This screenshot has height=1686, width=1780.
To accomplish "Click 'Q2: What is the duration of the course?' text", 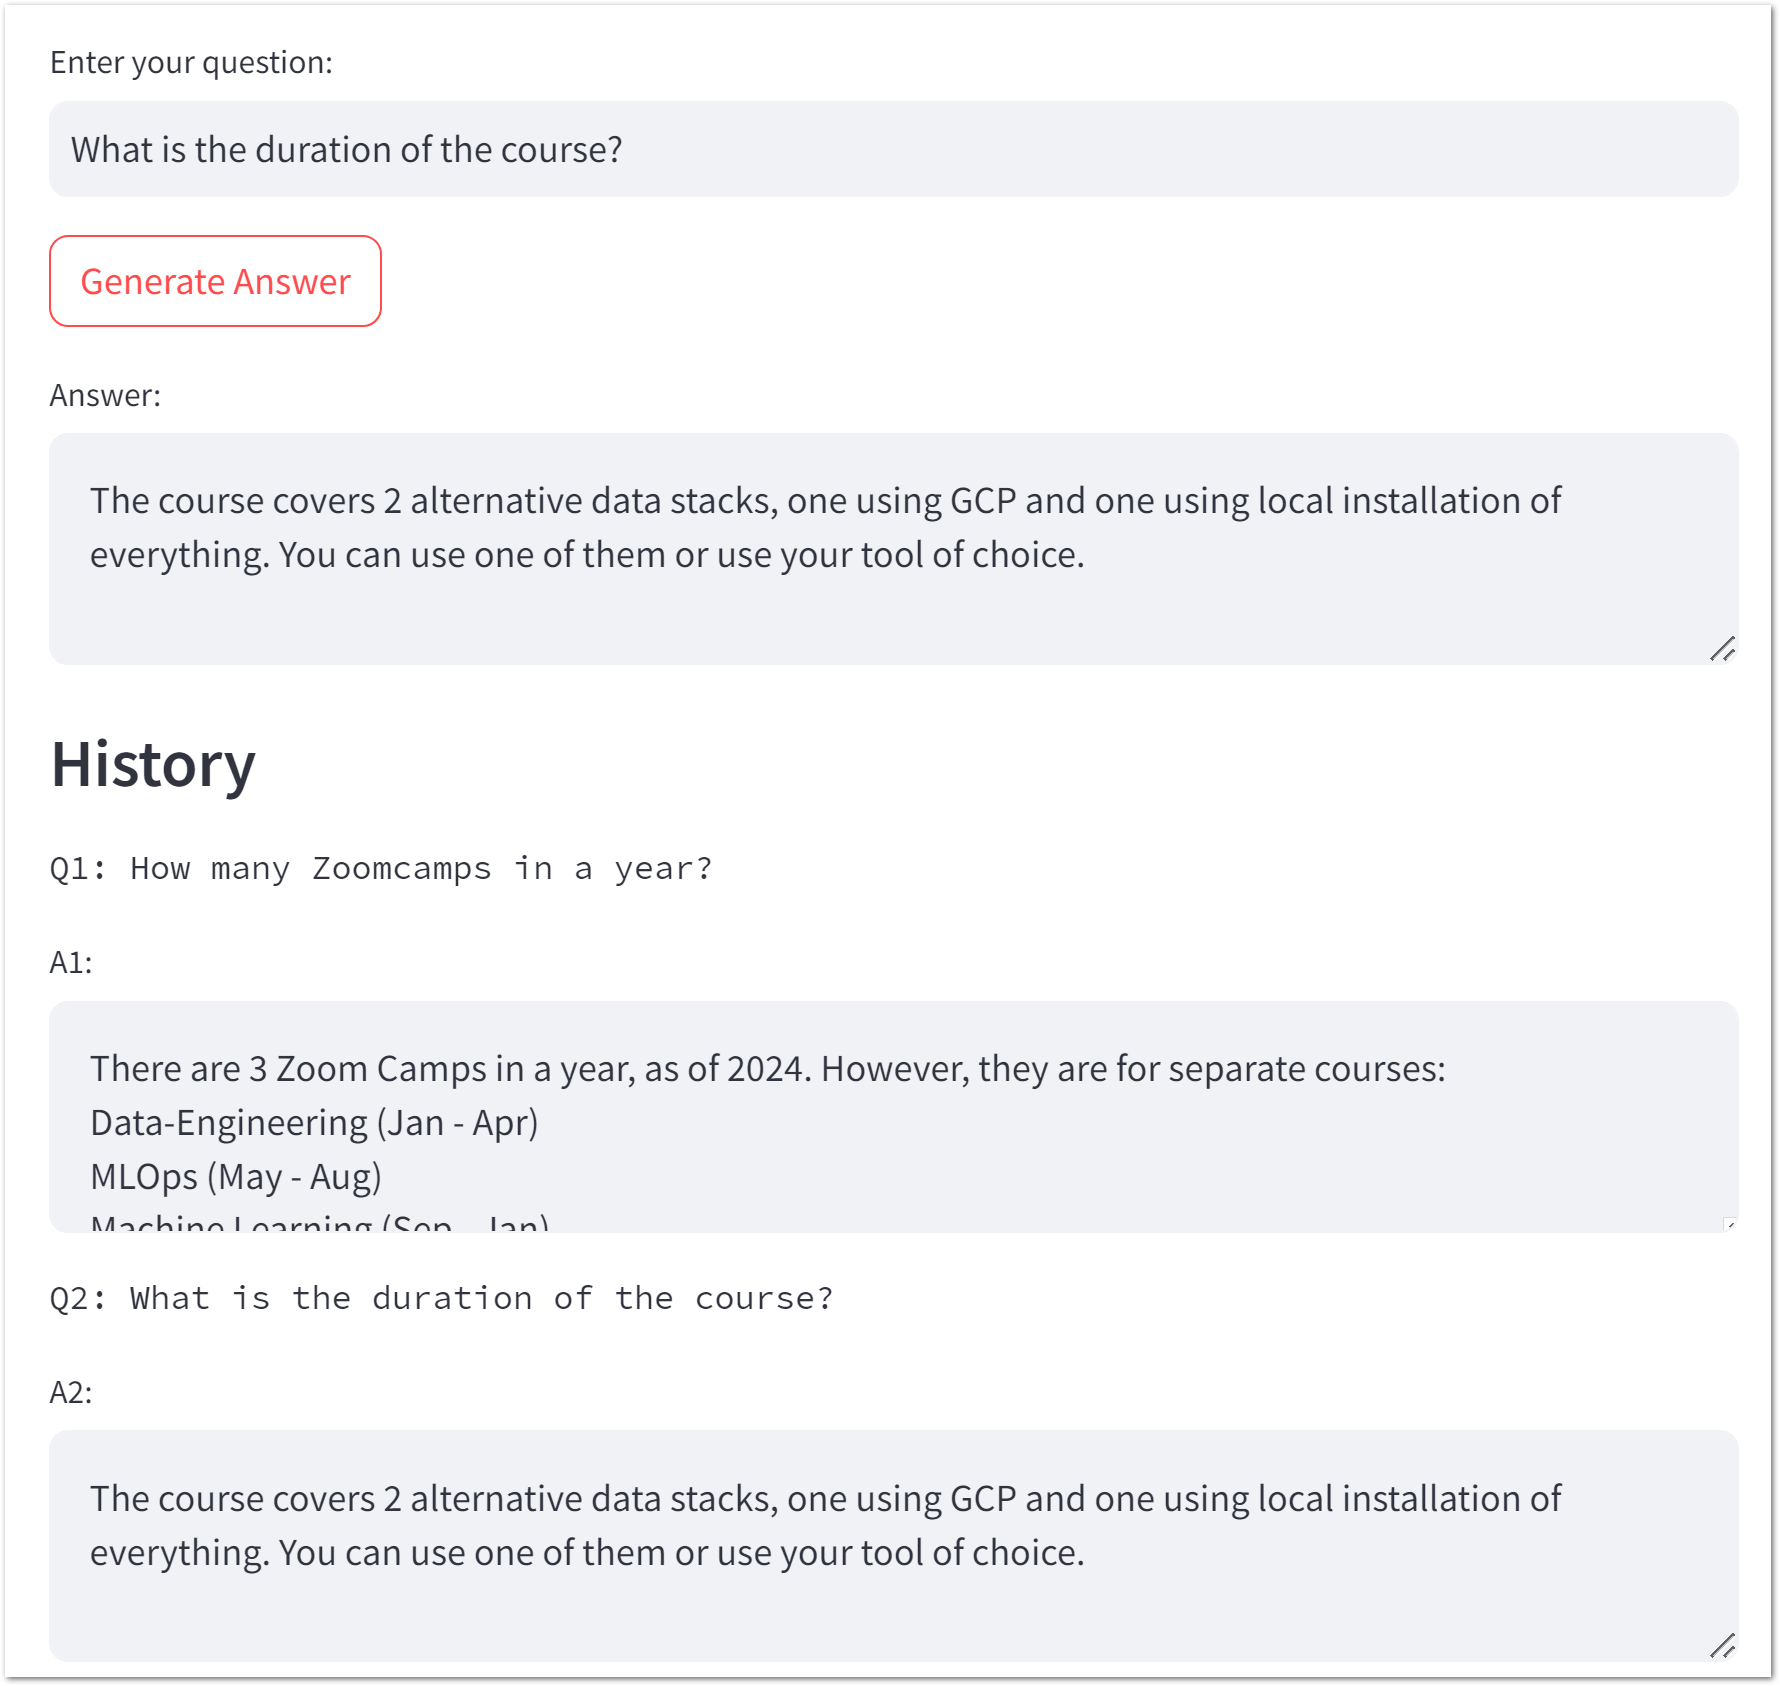I will click(441, 1298).
